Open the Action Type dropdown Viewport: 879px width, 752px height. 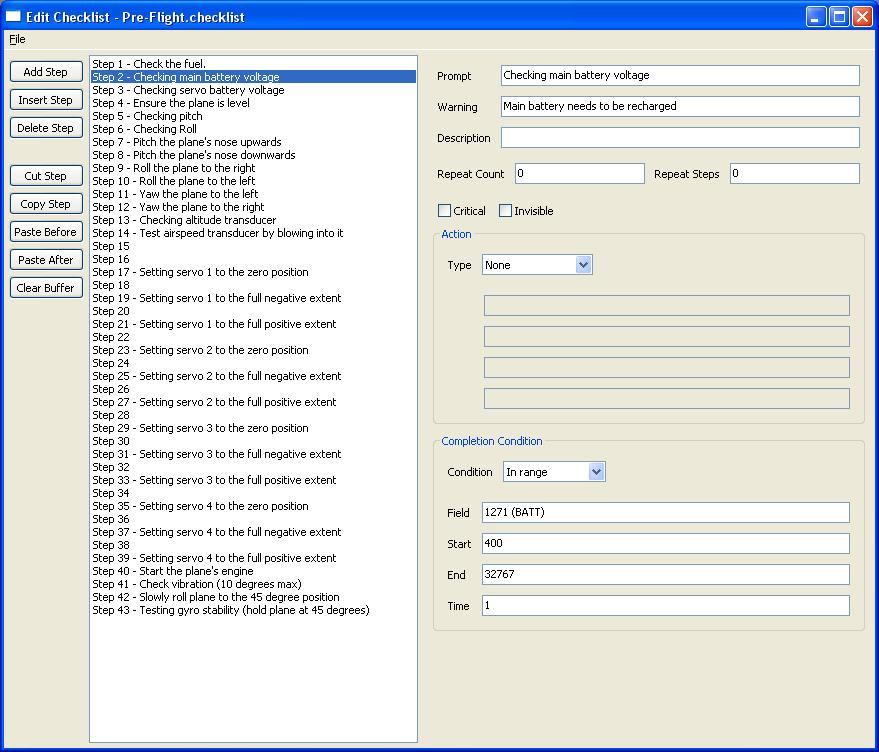tap(582, 264)
